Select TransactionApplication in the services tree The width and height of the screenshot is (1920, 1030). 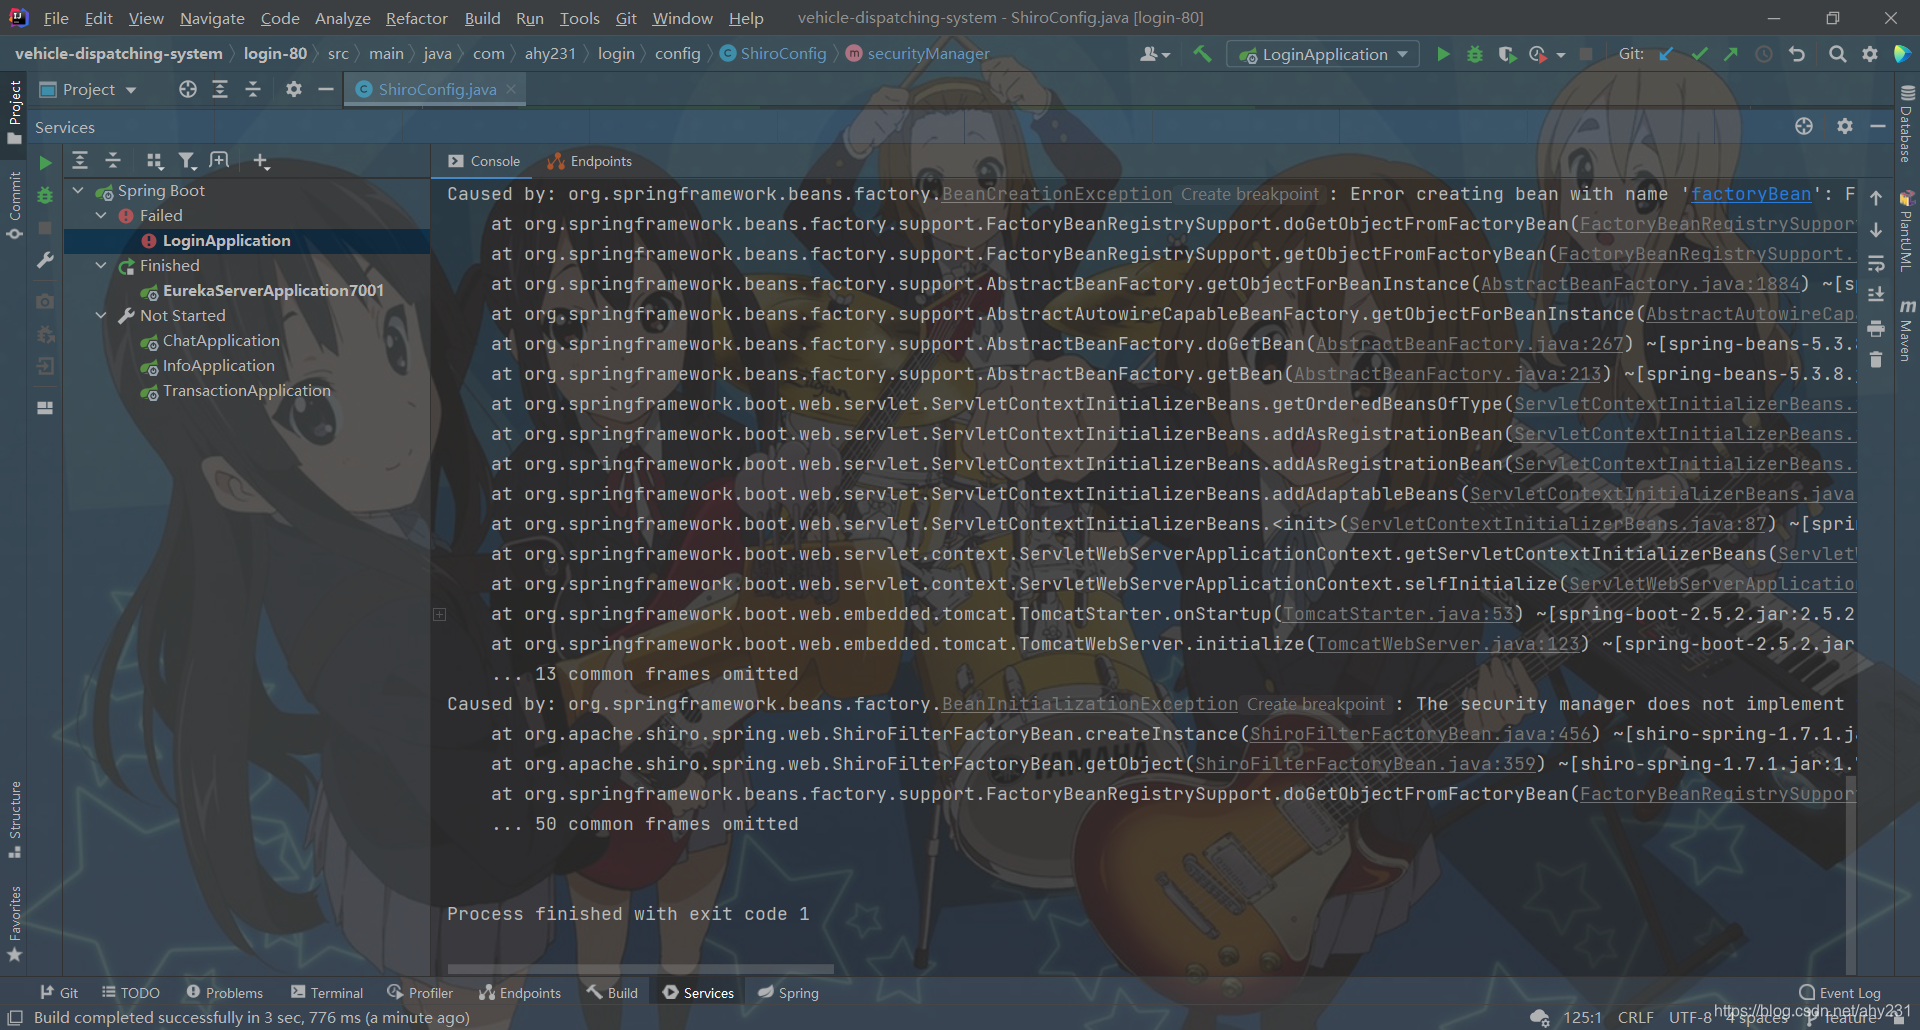pyautogui.click(x=246, y=390)
